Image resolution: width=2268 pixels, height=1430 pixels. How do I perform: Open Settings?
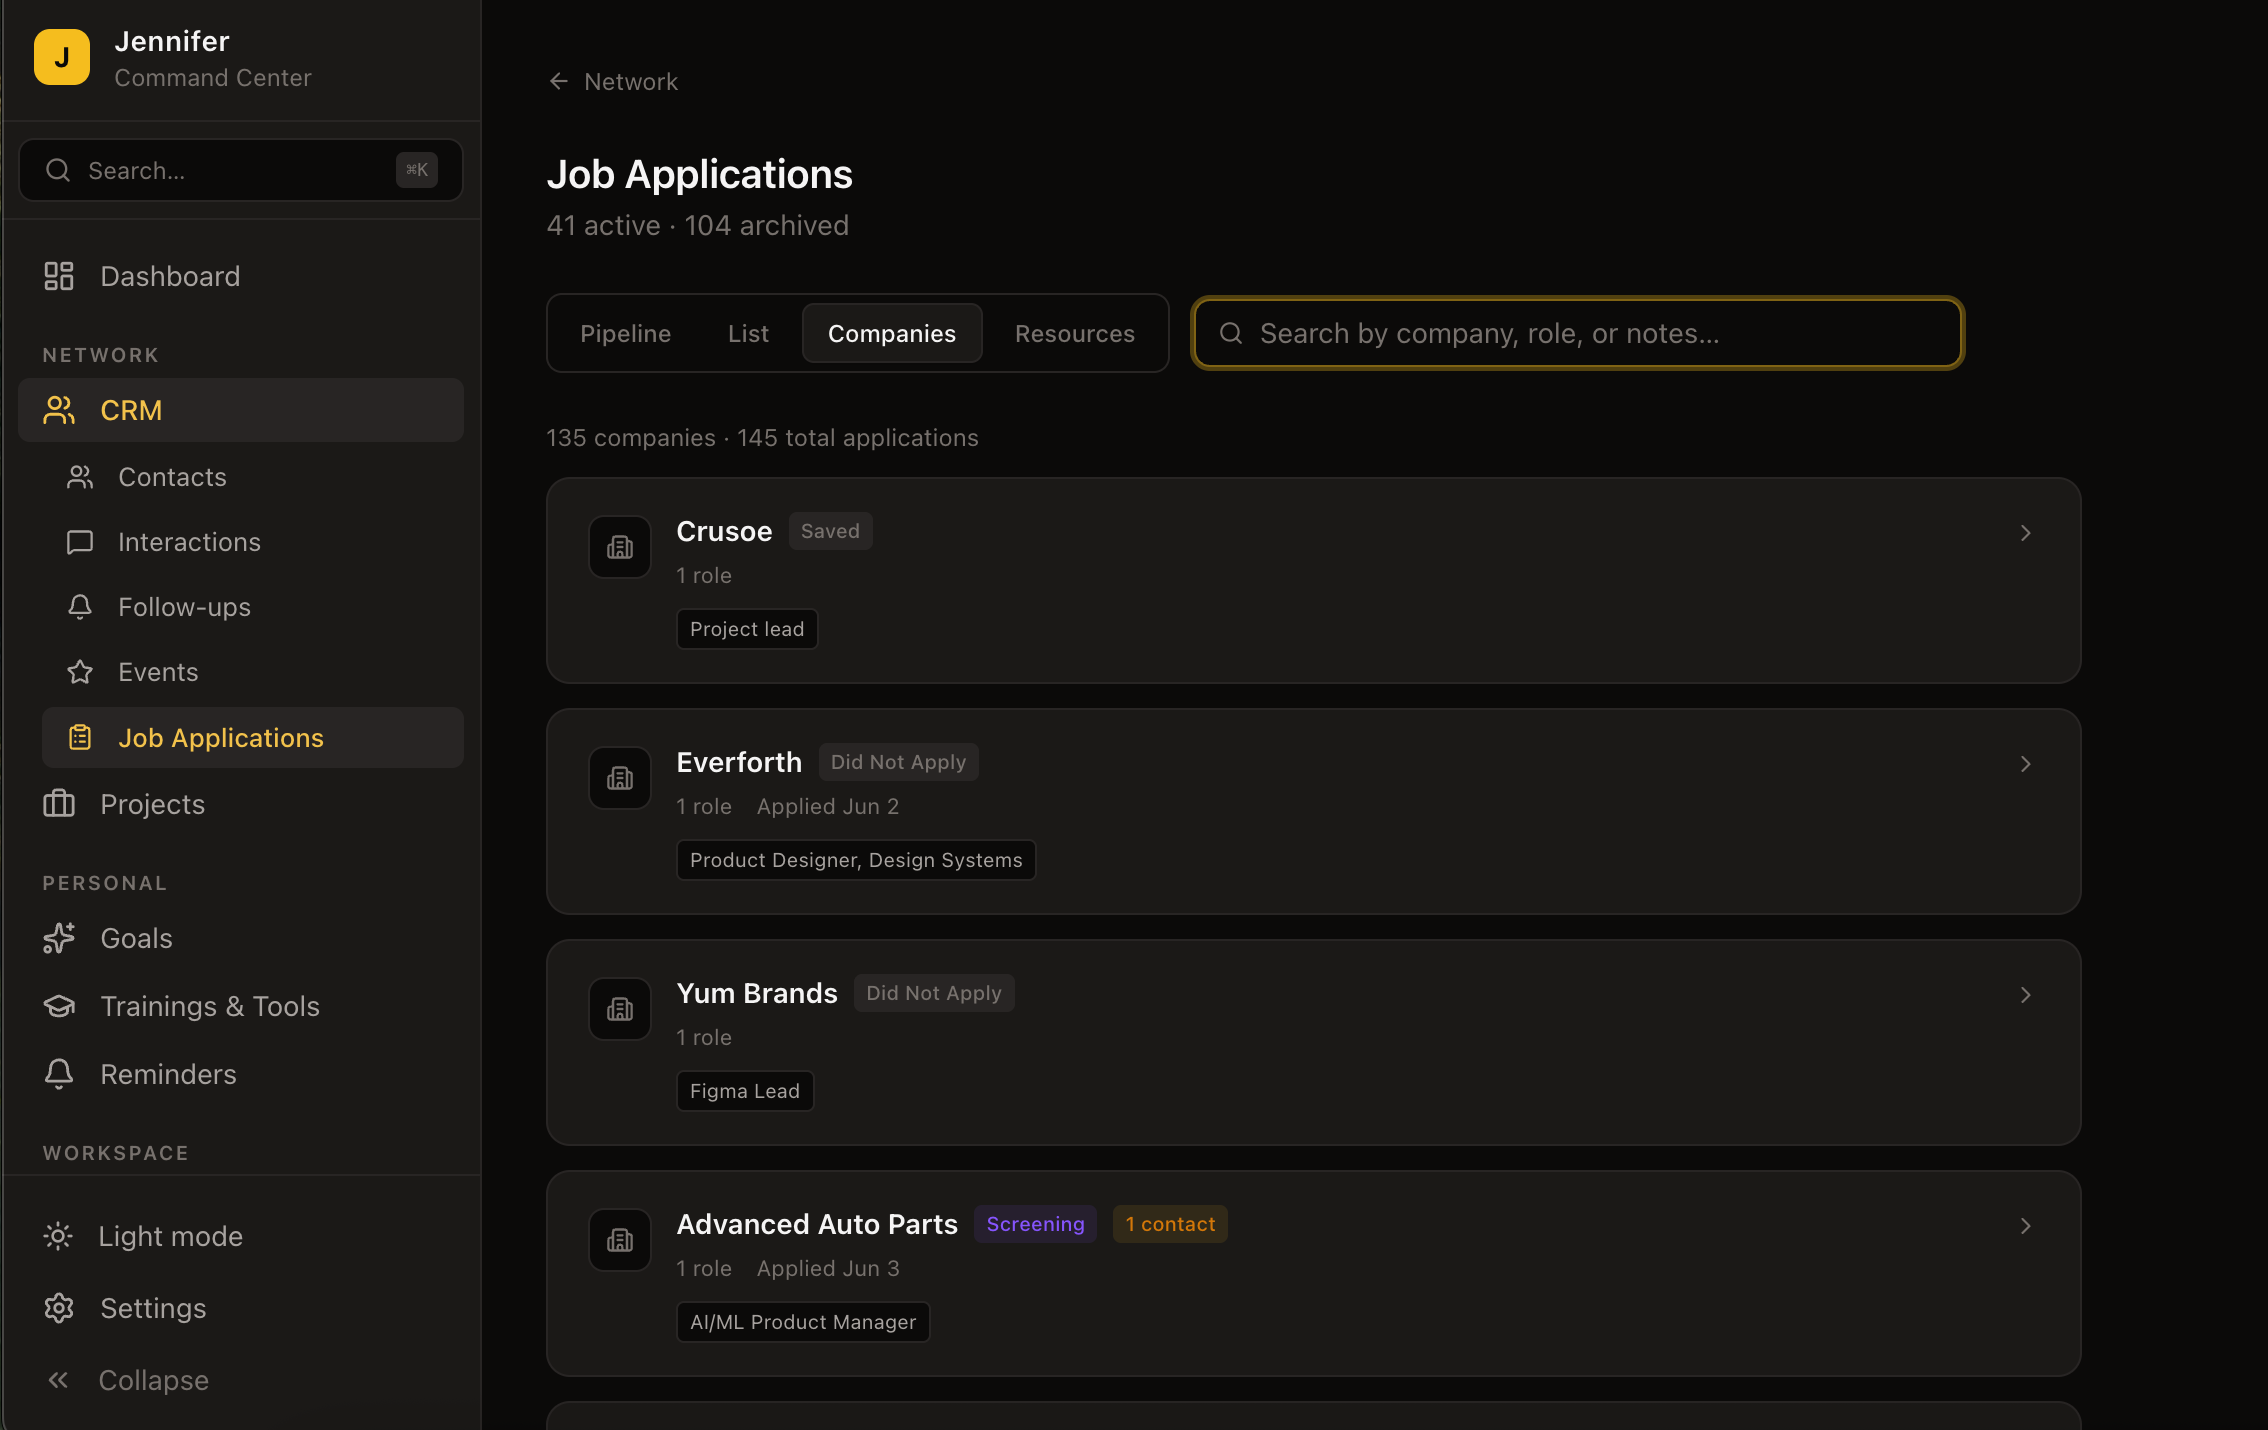point(241,1308)
